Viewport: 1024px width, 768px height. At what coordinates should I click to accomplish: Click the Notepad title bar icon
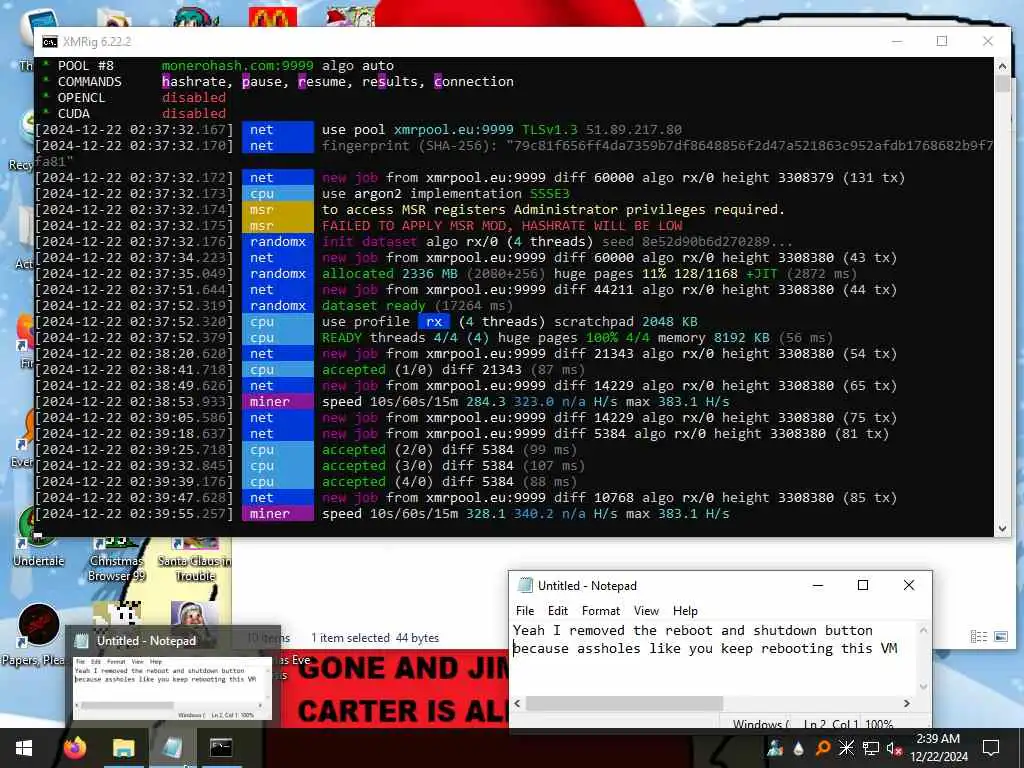point(525,585)
